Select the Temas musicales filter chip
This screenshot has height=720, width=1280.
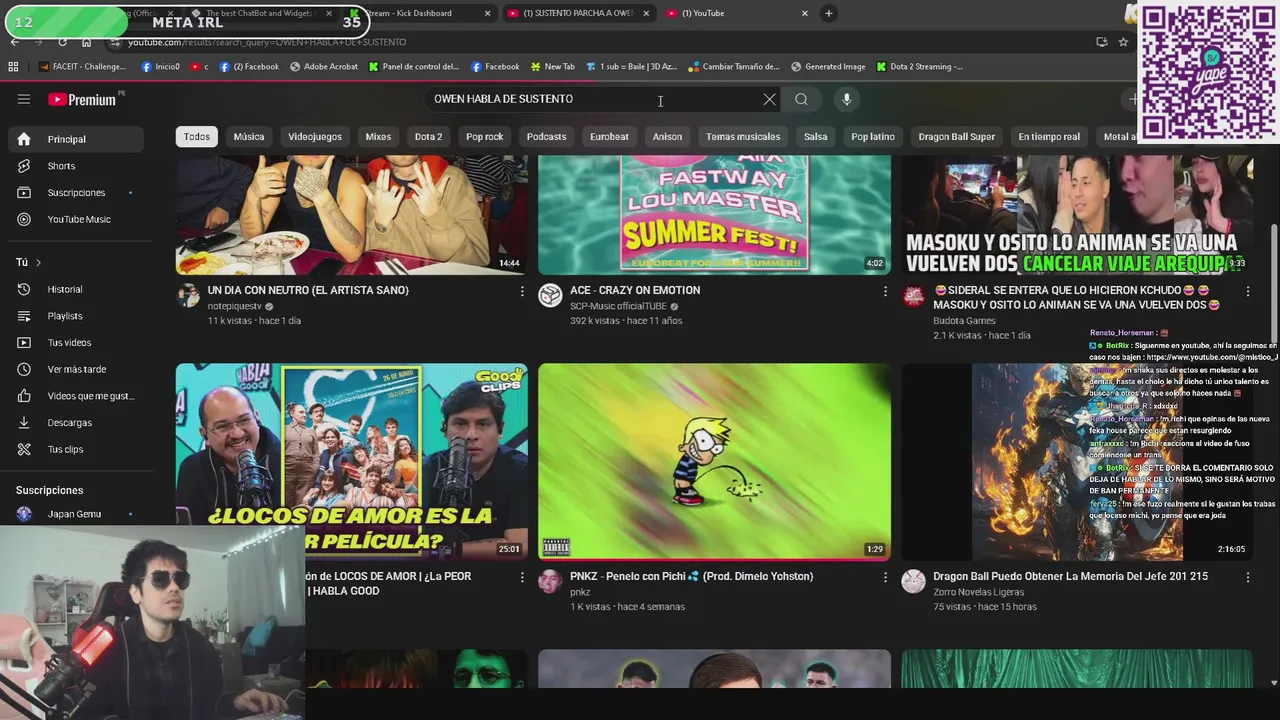pyautogui.click(x=743, y=137)
